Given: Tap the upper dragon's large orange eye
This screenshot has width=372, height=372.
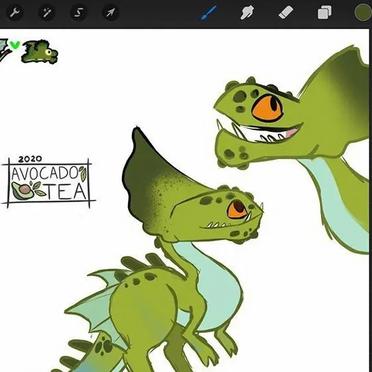Looking at the screenshot, I should coord(267,108).
